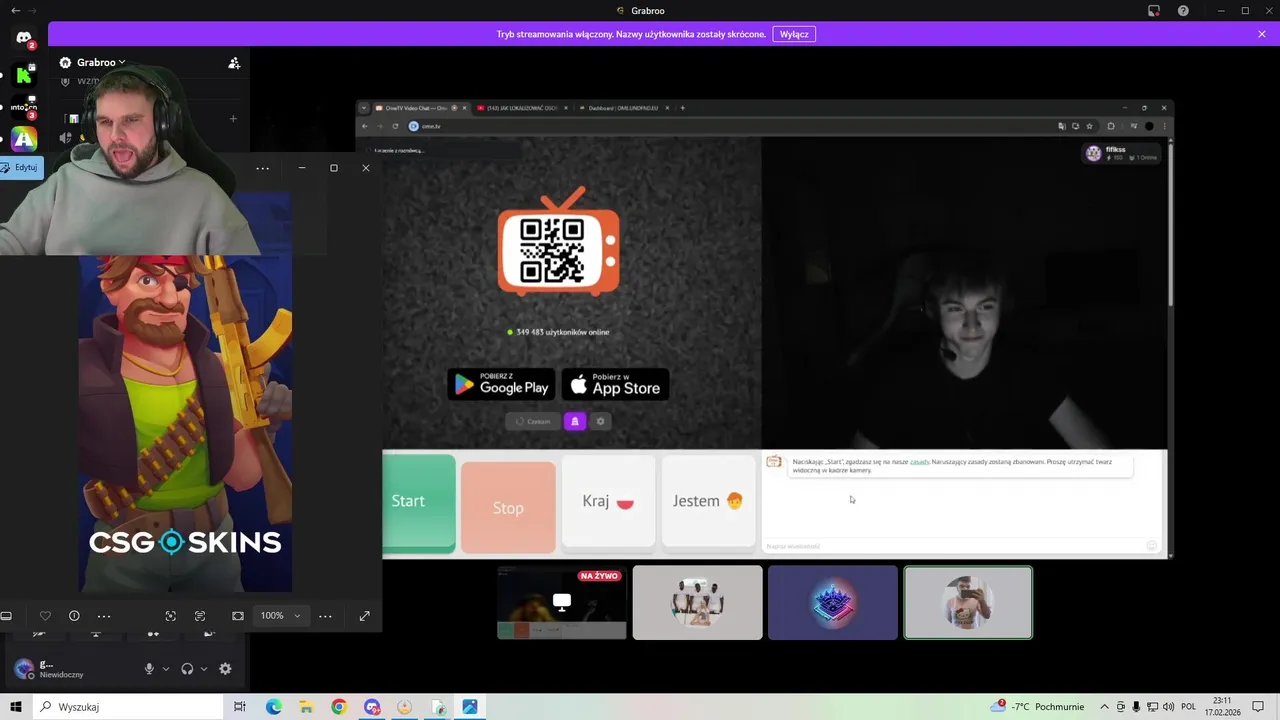Viewport: 1280px width, 720px height.
Task: Deafen audio with headphones icon
Action: (x=187, y=669)
